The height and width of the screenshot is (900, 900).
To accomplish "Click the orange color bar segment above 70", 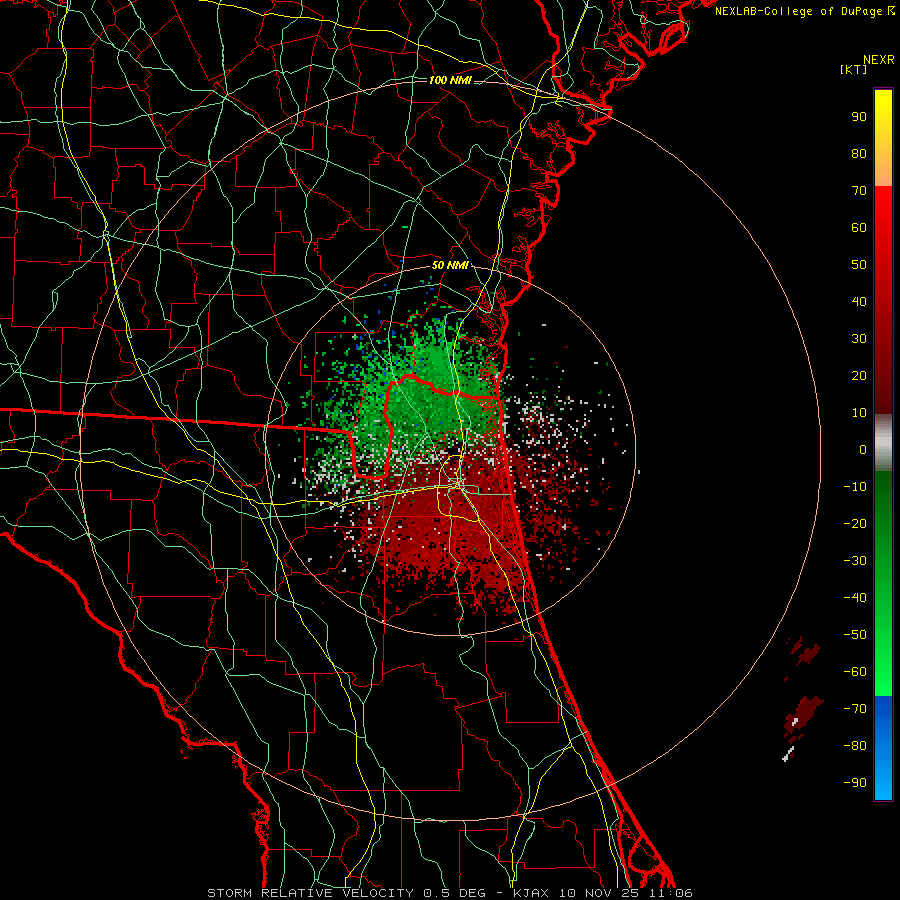I will (x=883, y=172).
